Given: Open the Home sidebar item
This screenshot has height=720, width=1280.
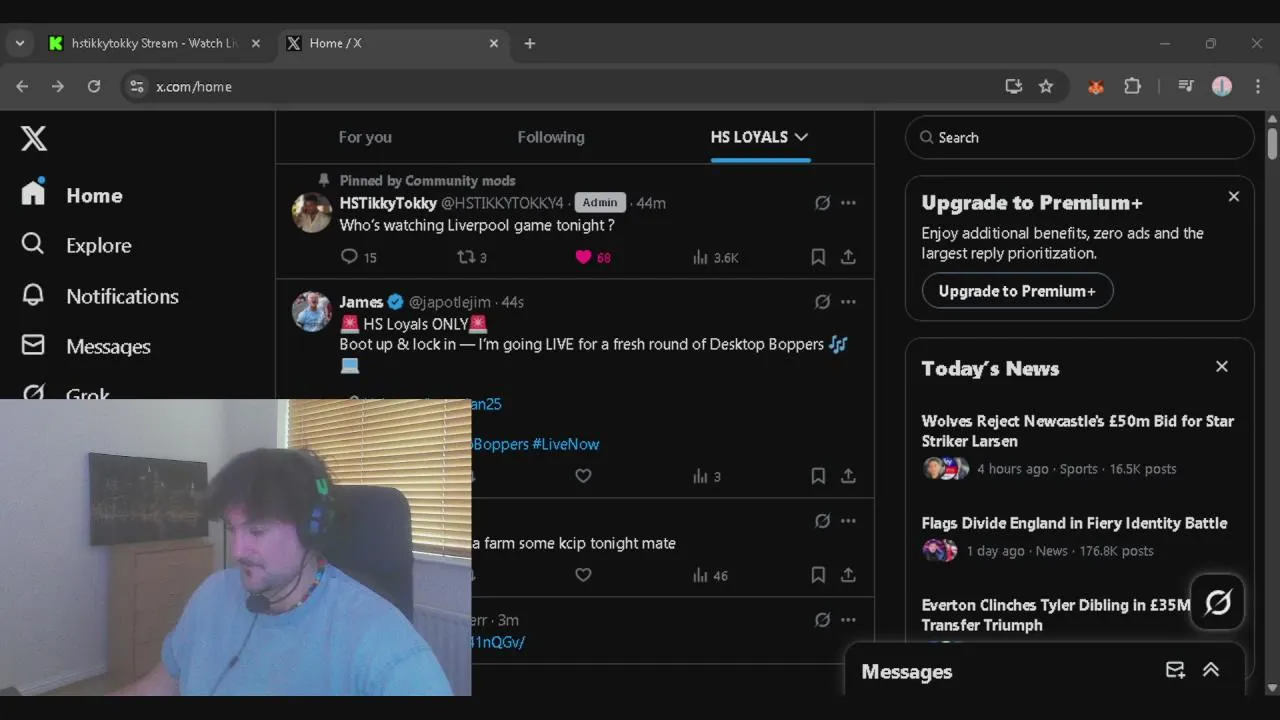Looking at the screenshot, I should click(72, 195).
